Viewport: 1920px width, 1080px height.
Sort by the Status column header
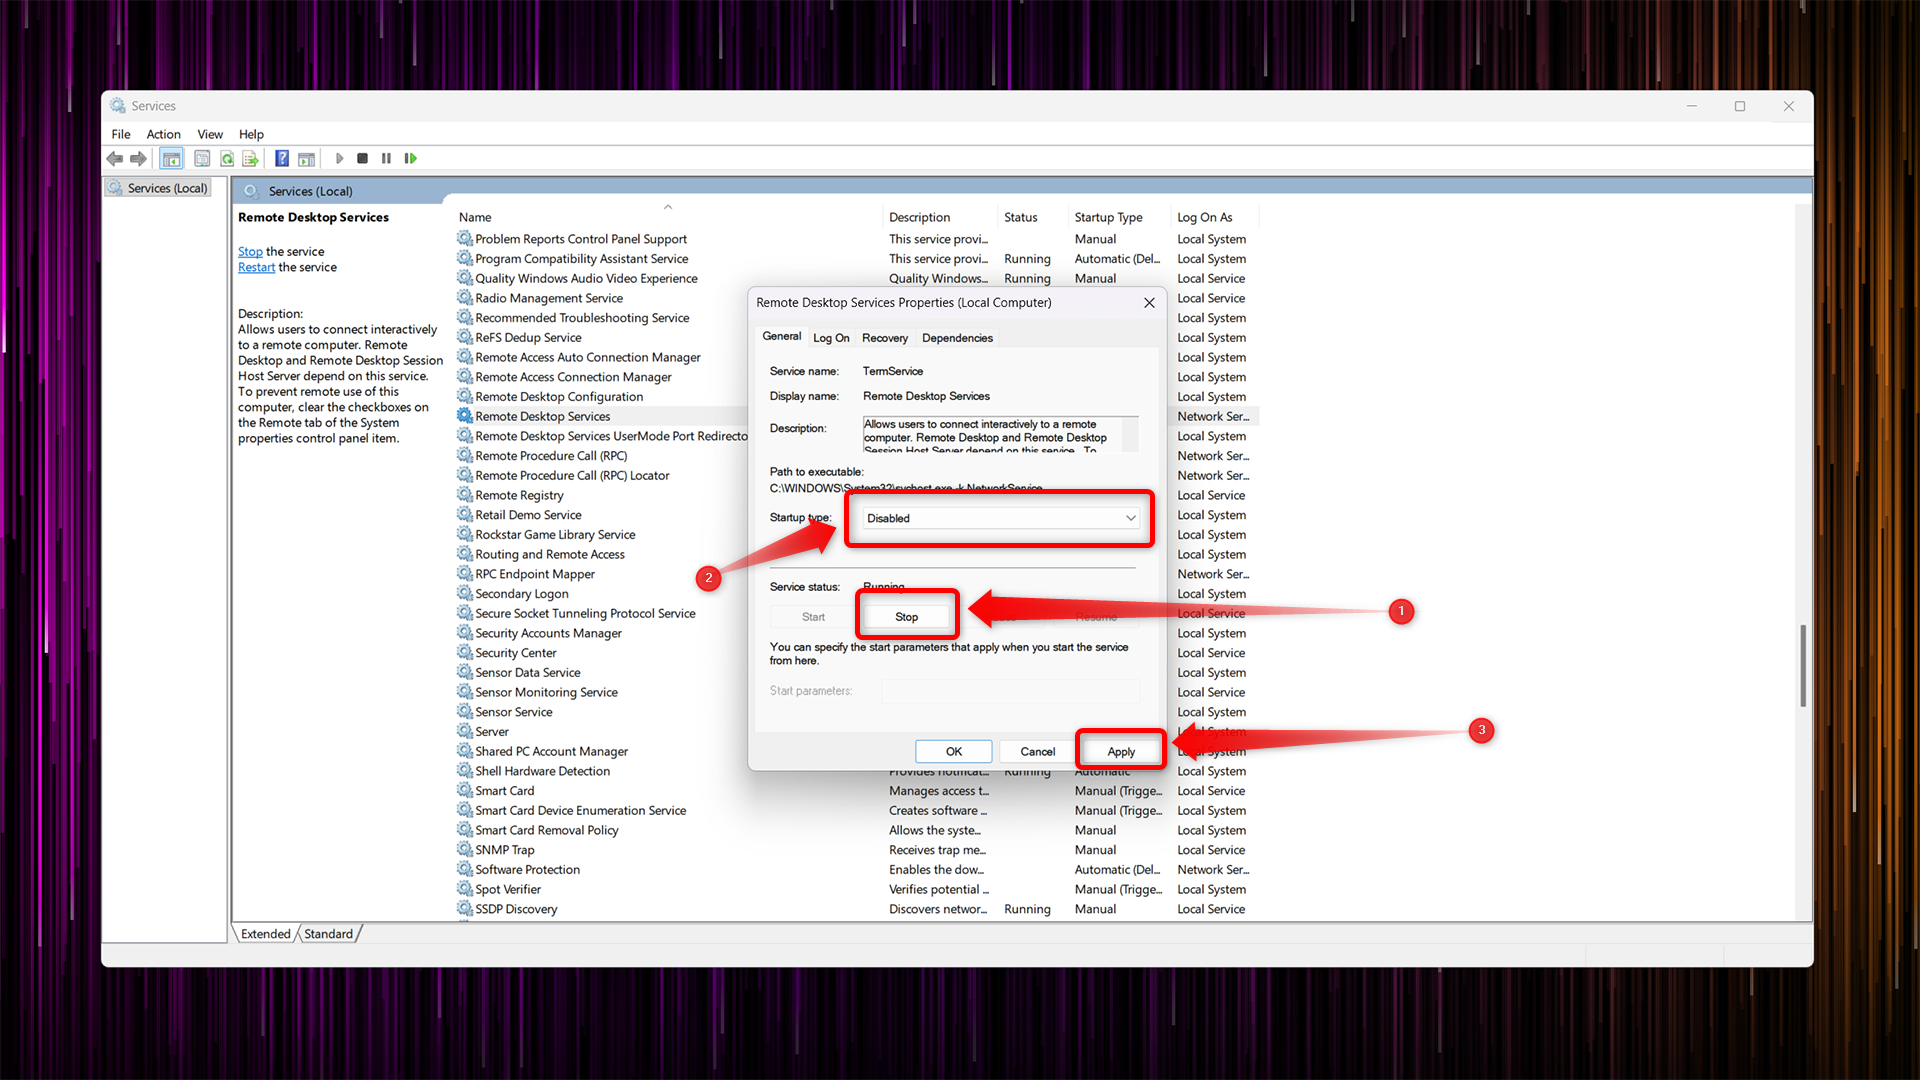pos(1020,217)
